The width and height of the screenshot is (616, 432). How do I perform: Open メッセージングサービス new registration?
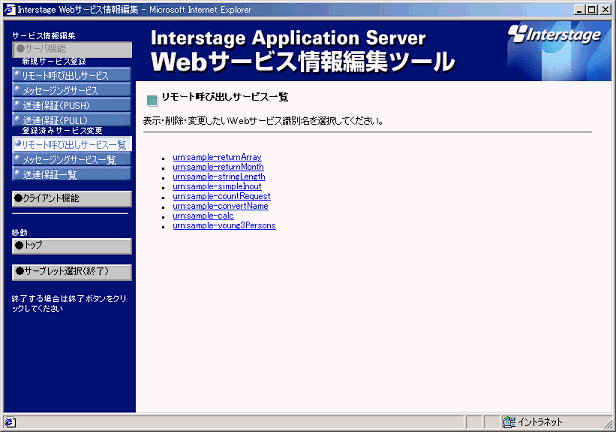coord(72,90)
